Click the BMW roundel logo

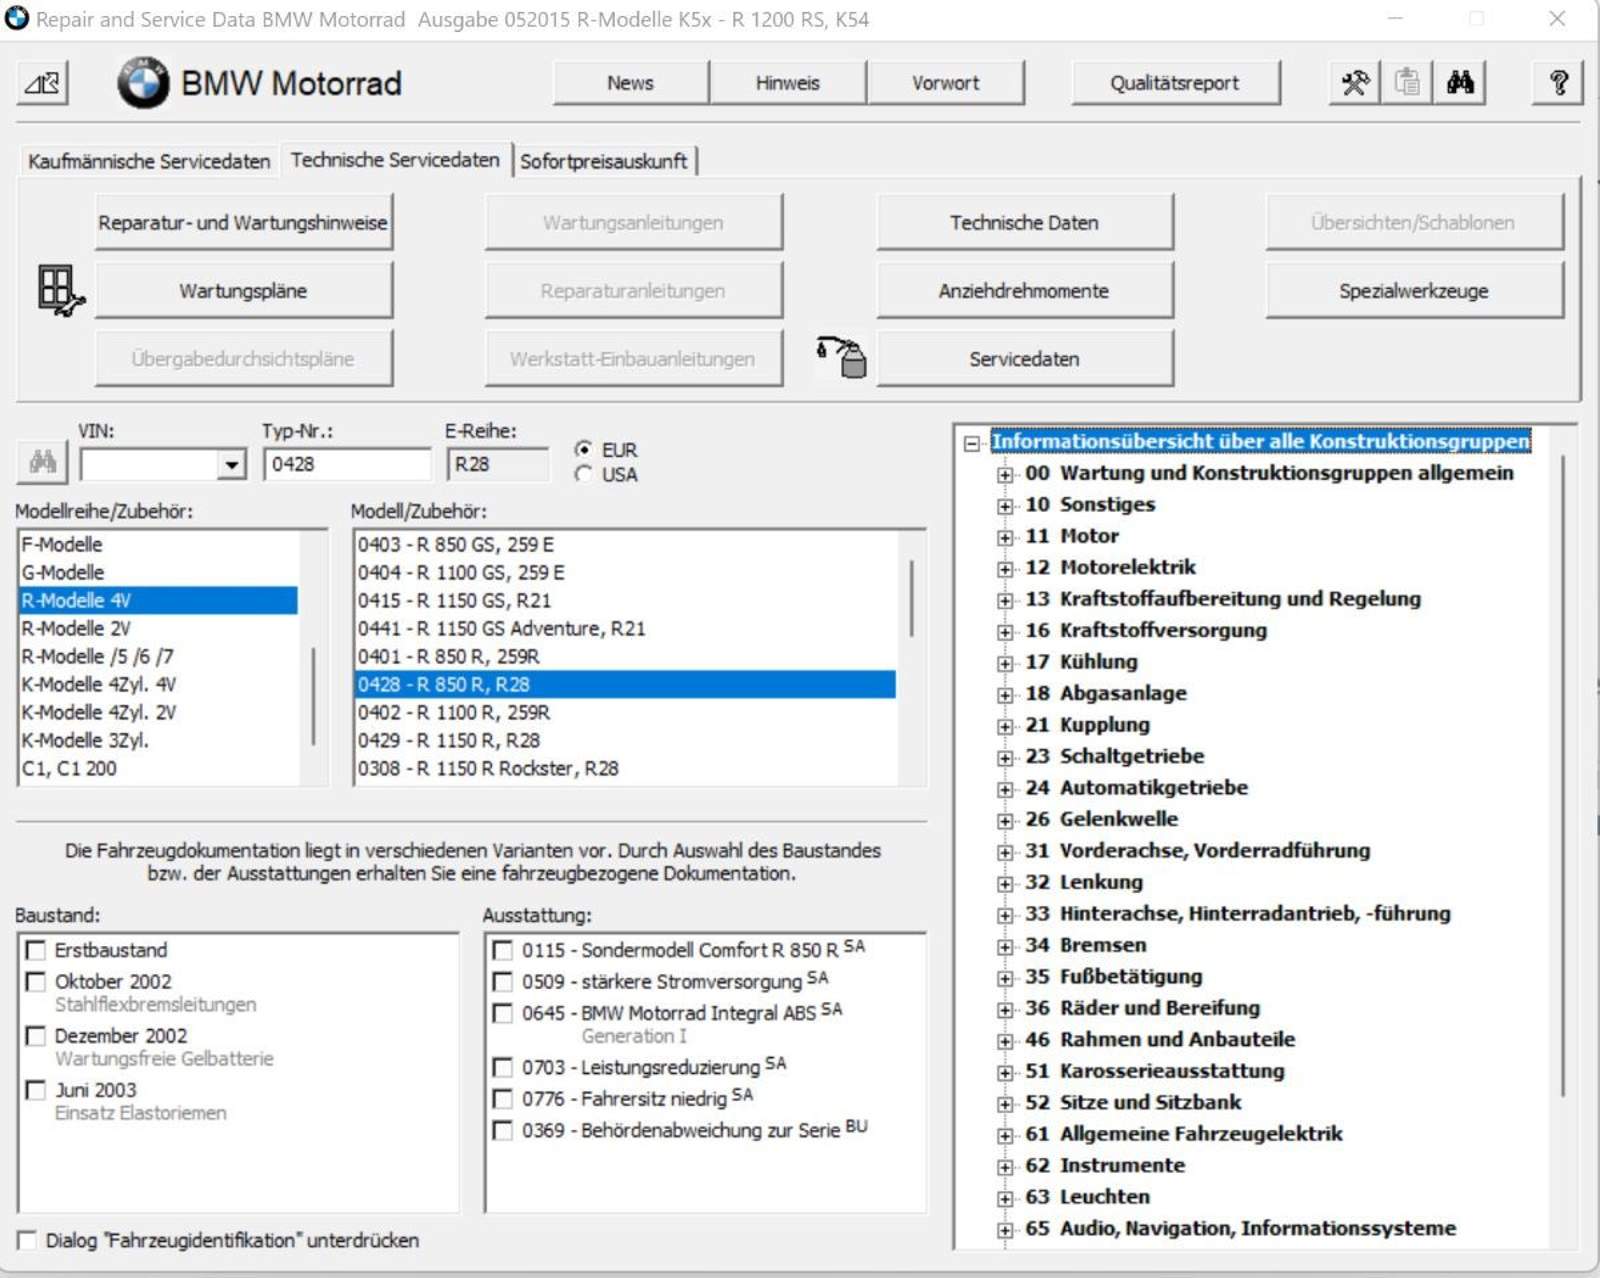[143, 83]
